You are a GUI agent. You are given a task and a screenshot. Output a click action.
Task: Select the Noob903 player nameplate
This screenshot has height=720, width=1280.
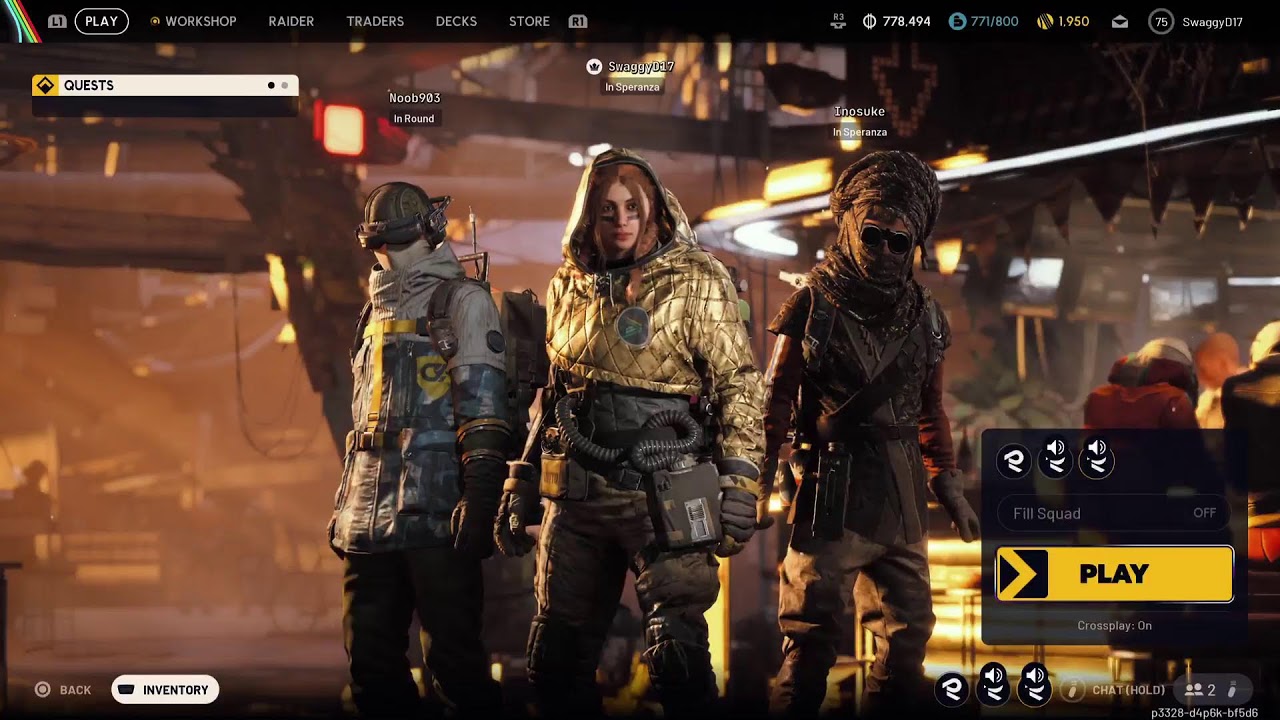(414, 98)
